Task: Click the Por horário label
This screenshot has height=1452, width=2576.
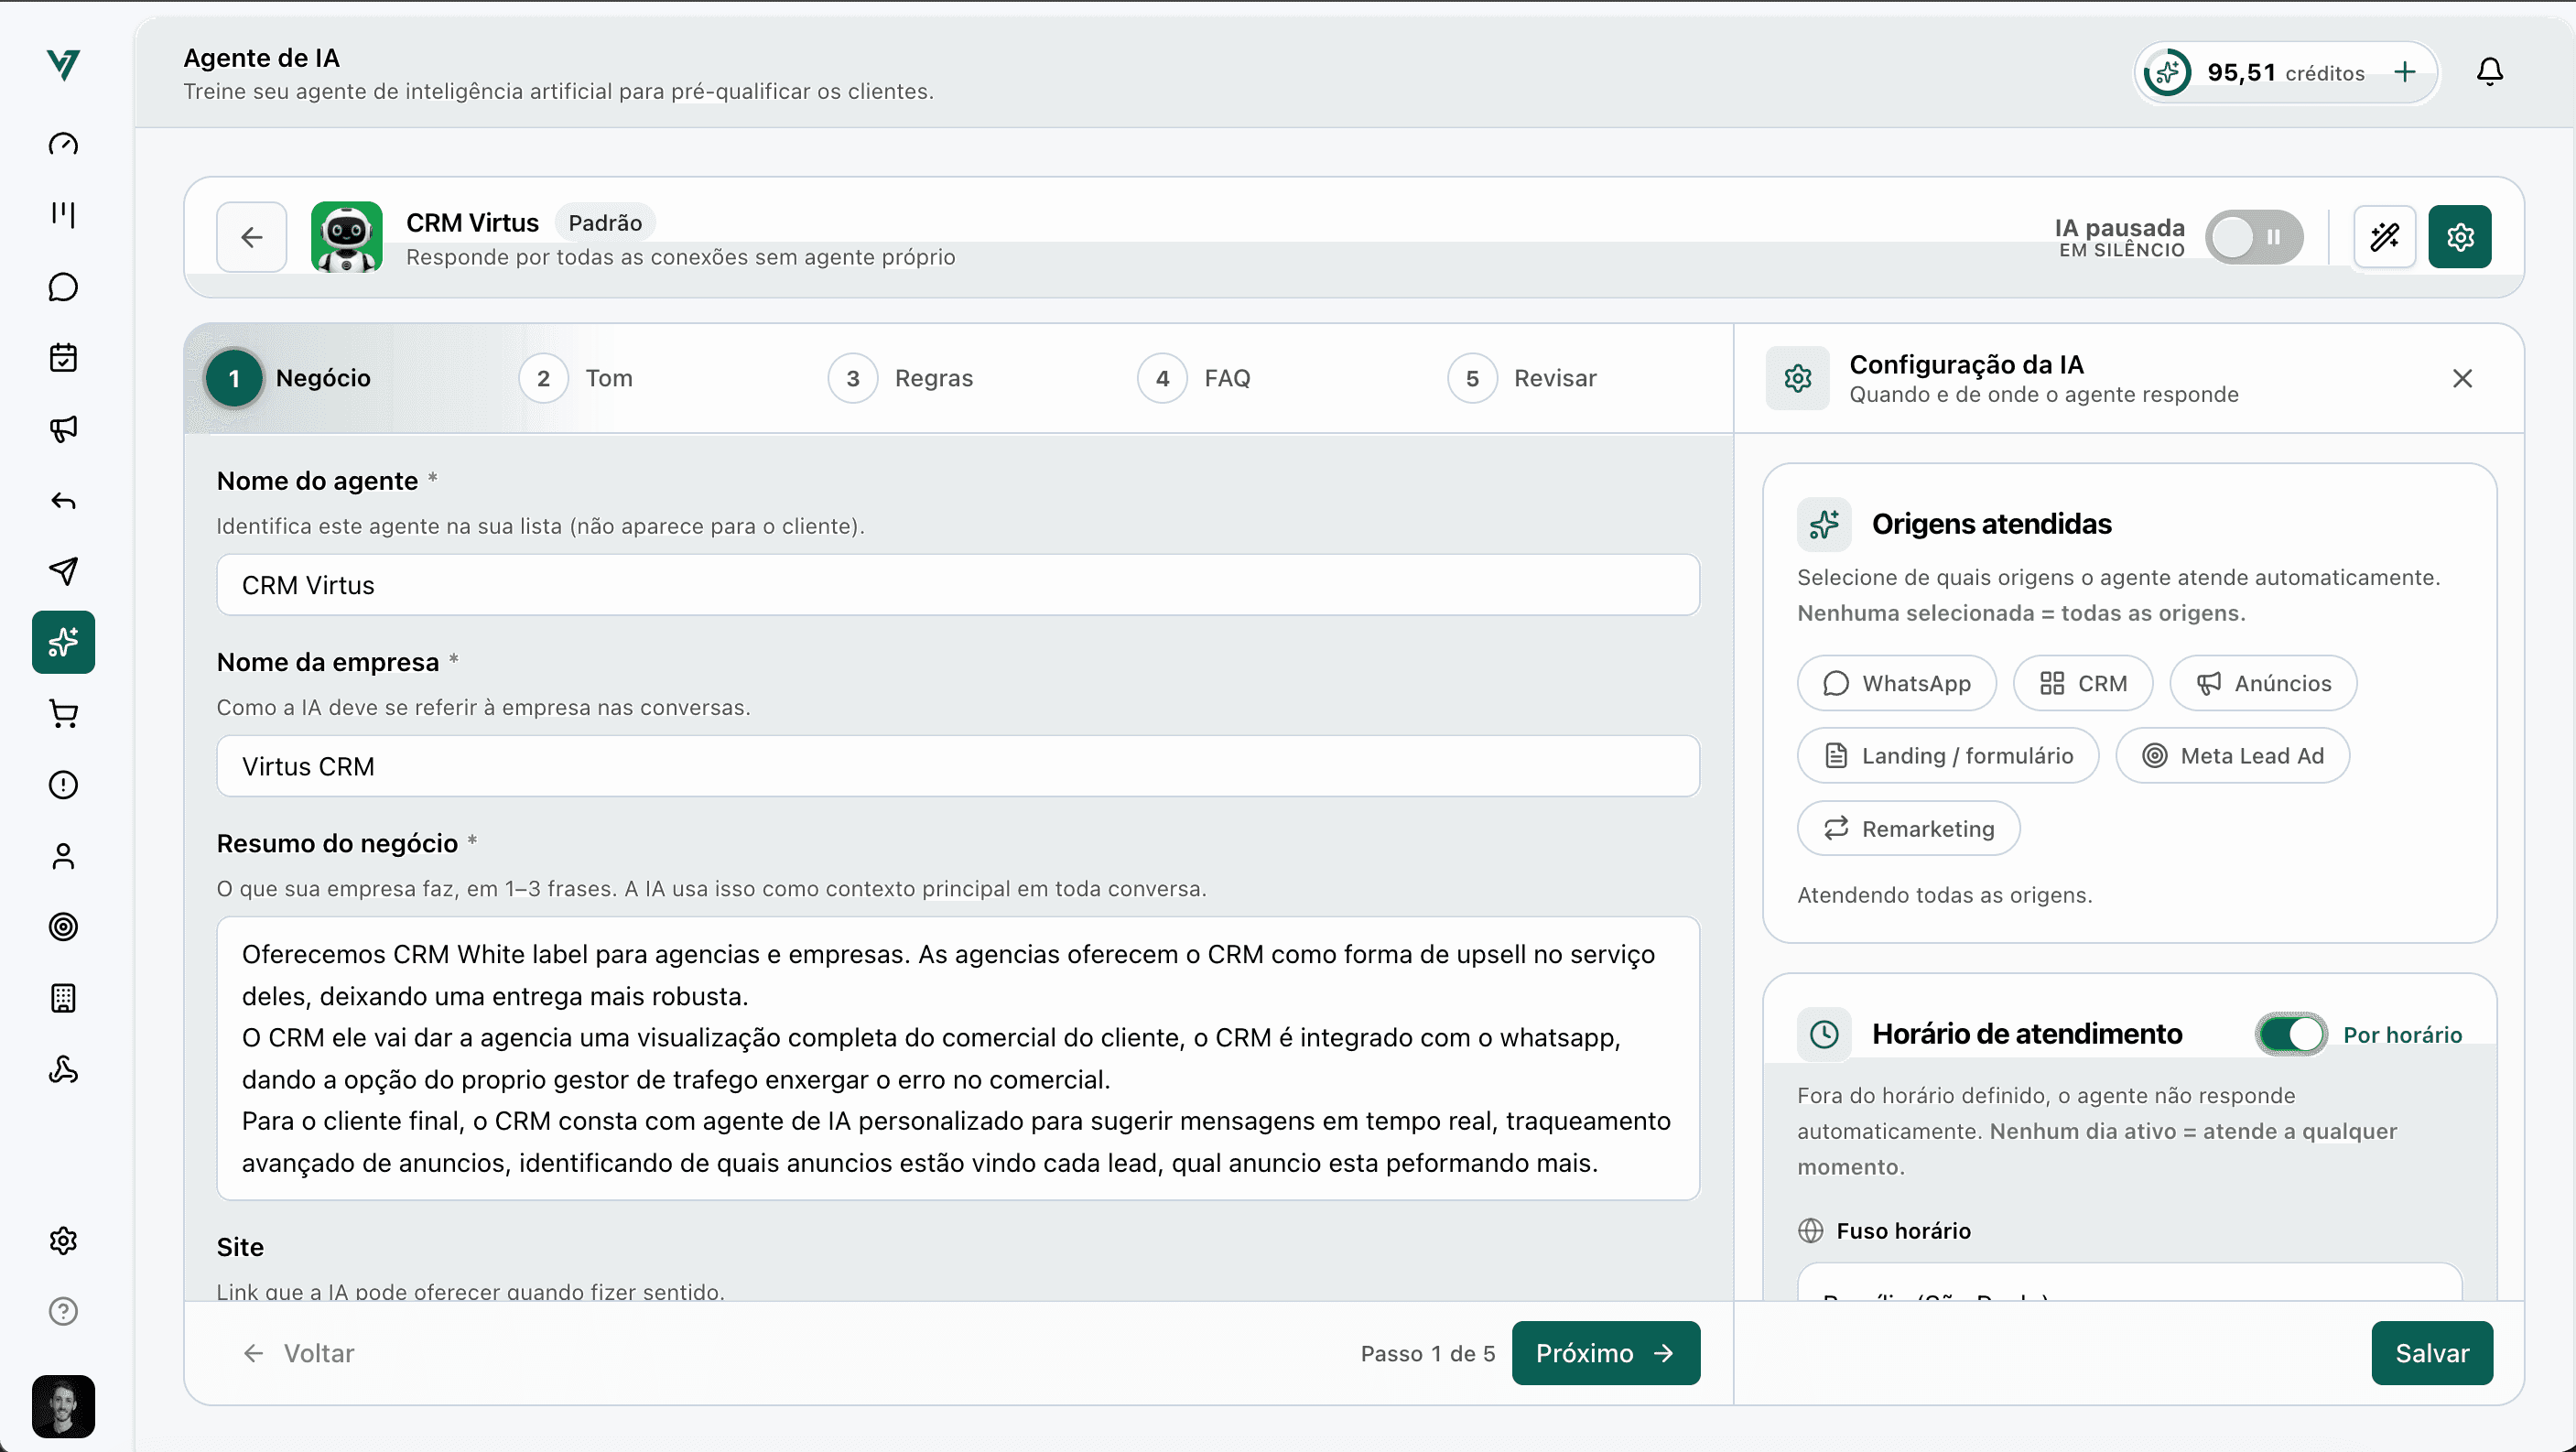Action: pyautogui.click(x=2402, y=1035)
